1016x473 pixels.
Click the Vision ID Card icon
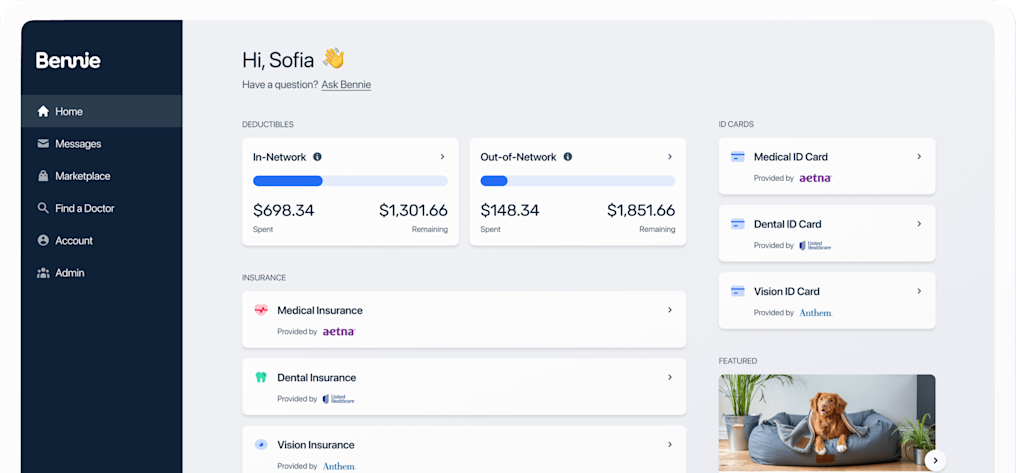pyautogui.click(x=738, y=291)
